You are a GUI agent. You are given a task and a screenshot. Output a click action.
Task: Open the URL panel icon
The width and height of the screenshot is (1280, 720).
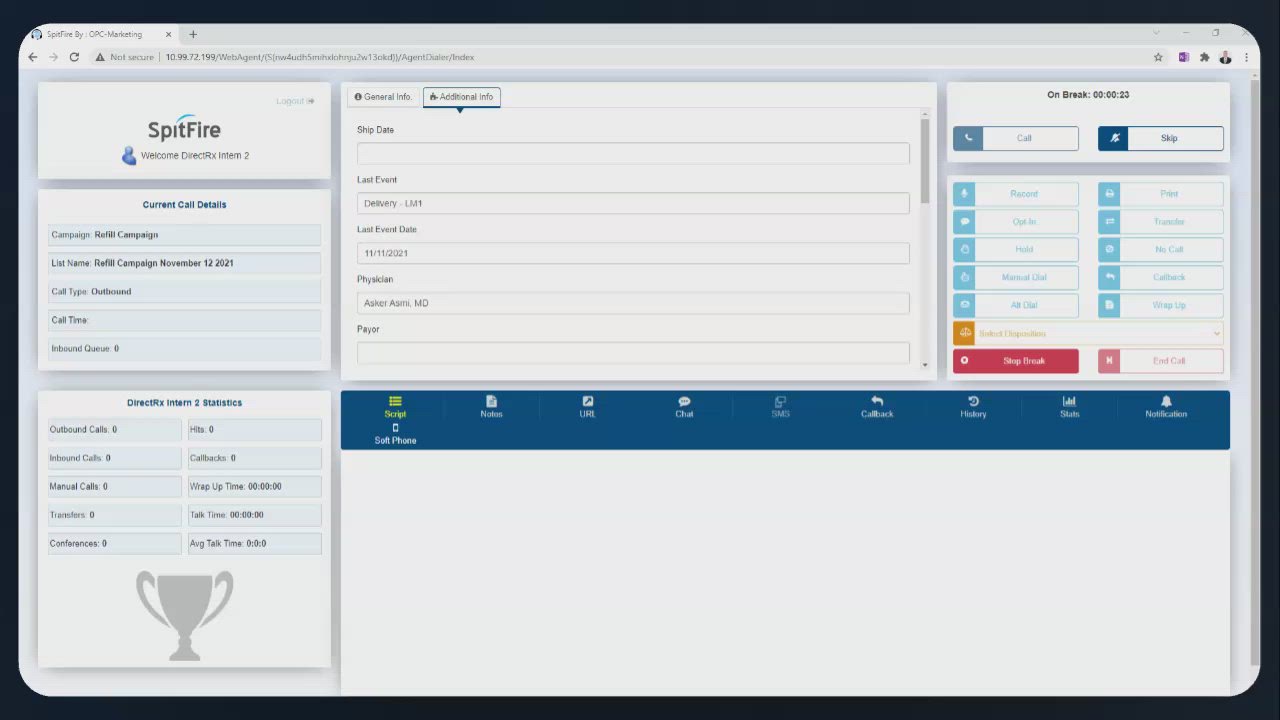point(588,401)
